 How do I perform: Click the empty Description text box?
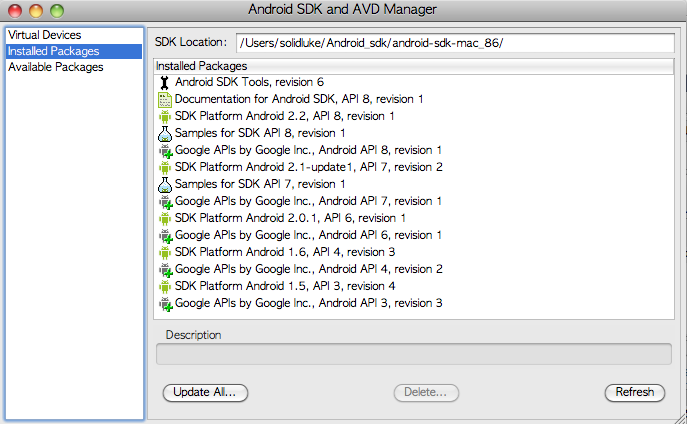click(x=414, y=354)
